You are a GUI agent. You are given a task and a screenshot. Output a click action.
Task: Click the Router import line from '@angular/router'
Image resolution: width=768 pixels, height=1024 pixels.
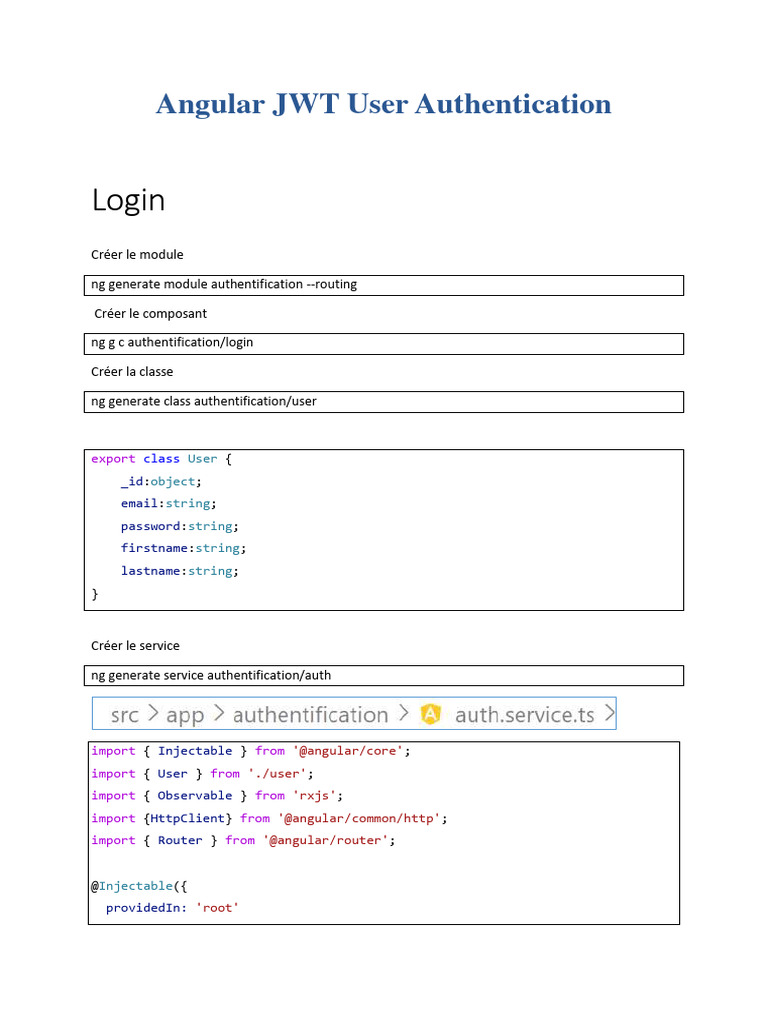244,840
